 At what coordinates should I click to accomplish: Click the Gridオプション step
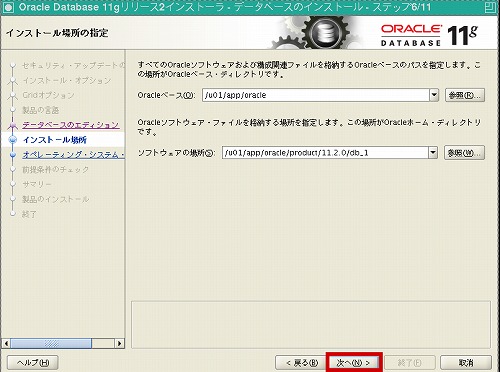pos(48,95)
